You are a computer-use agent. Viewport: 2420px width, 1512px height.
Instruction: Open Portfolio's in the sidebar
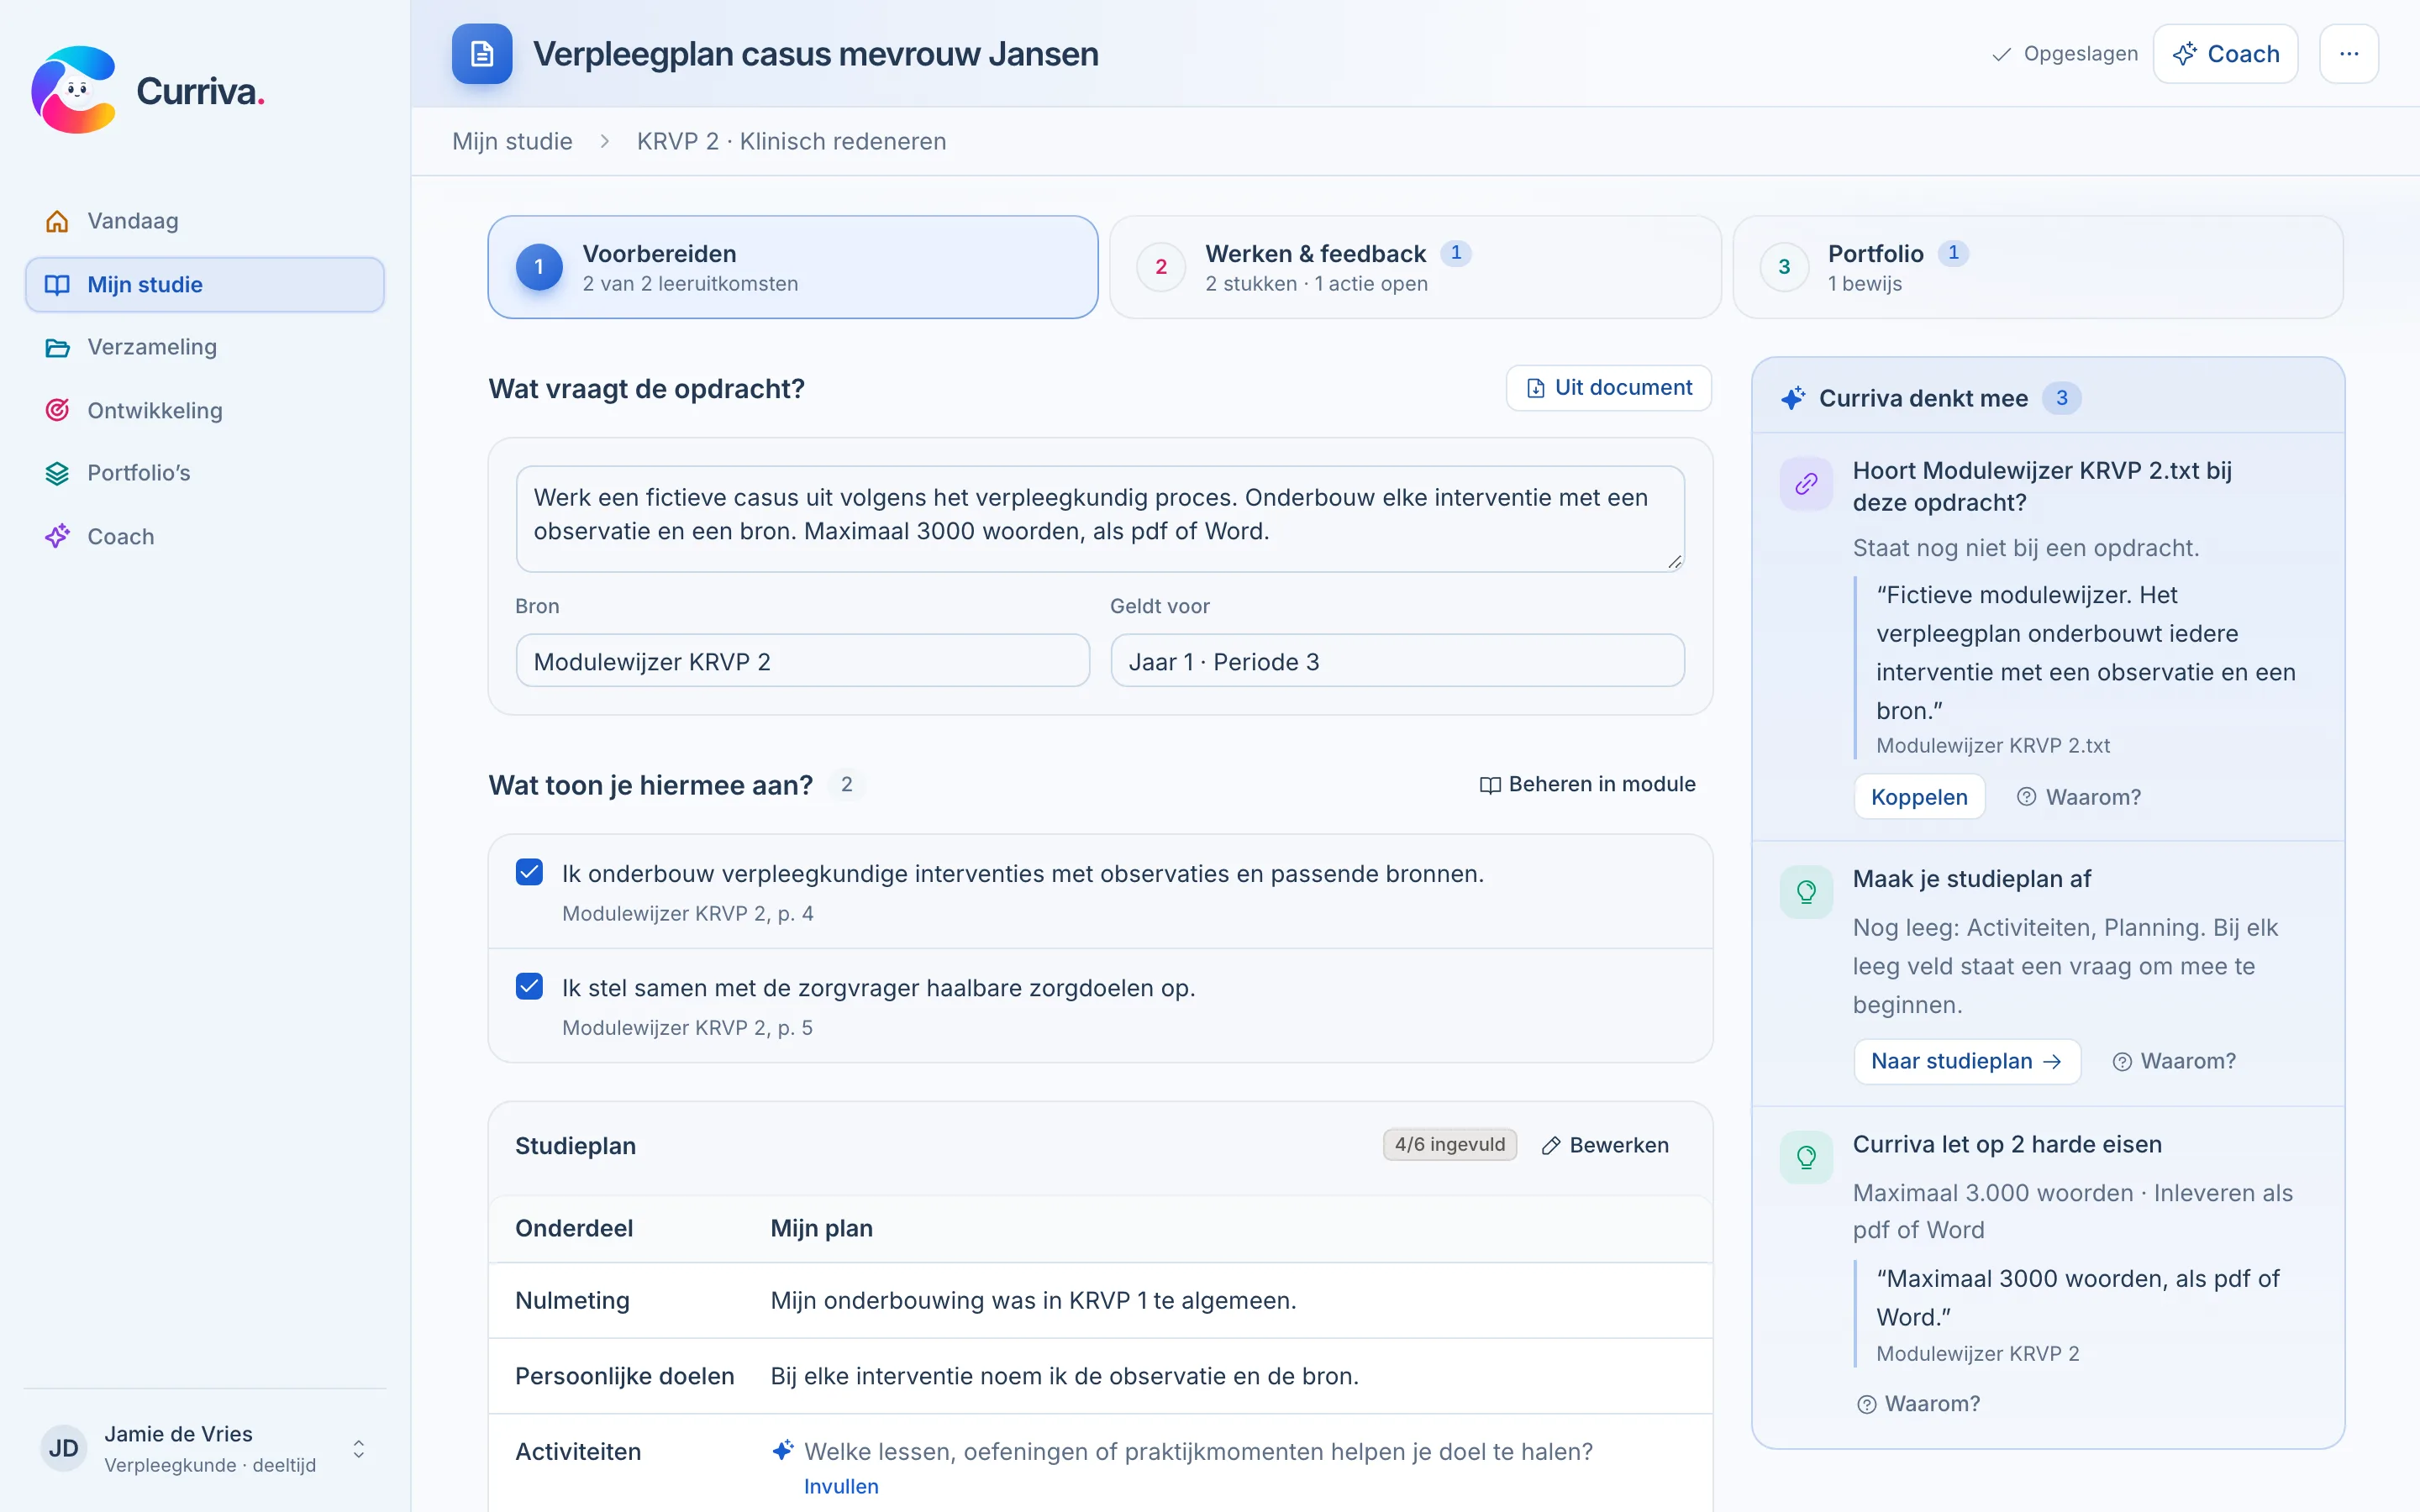(x=204, y=473)
